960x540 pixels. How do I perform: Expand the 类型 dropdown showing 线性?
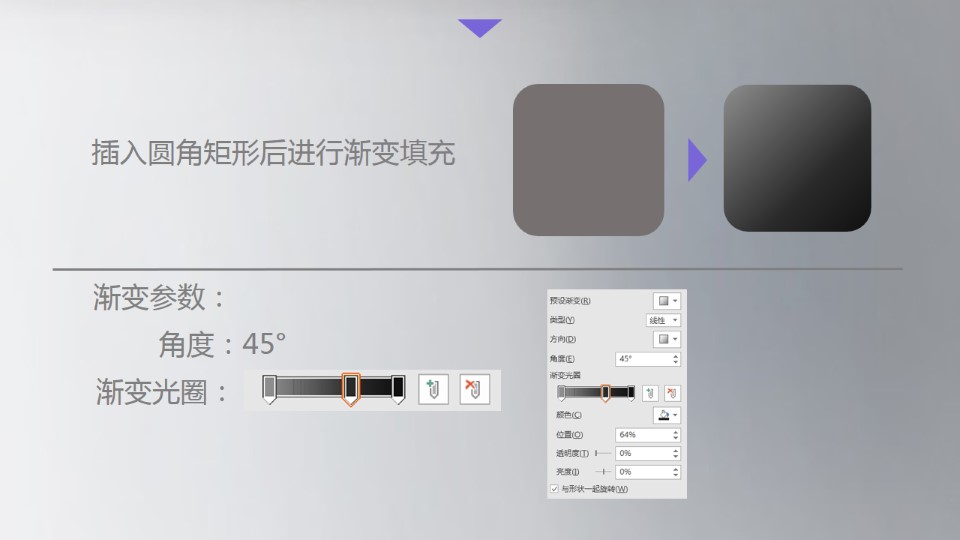point(663,320)
